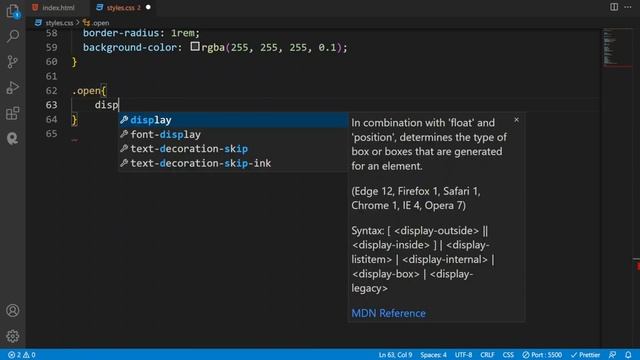
Task: Click the Split Editor icon
Action: click(x=614, y=7)
